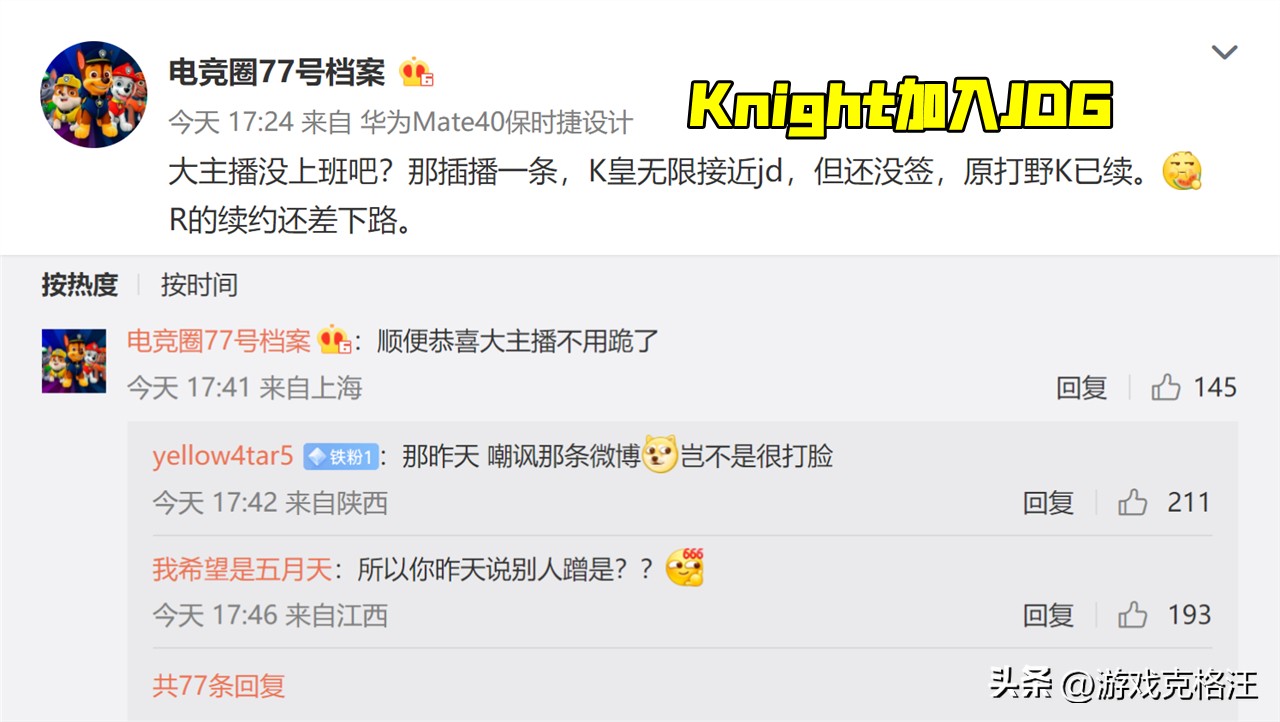1280x722 pixels.
Task: Open 电竞圈77号档案 name in the comment
Action: pyautogui.click(x=219, y=341)
